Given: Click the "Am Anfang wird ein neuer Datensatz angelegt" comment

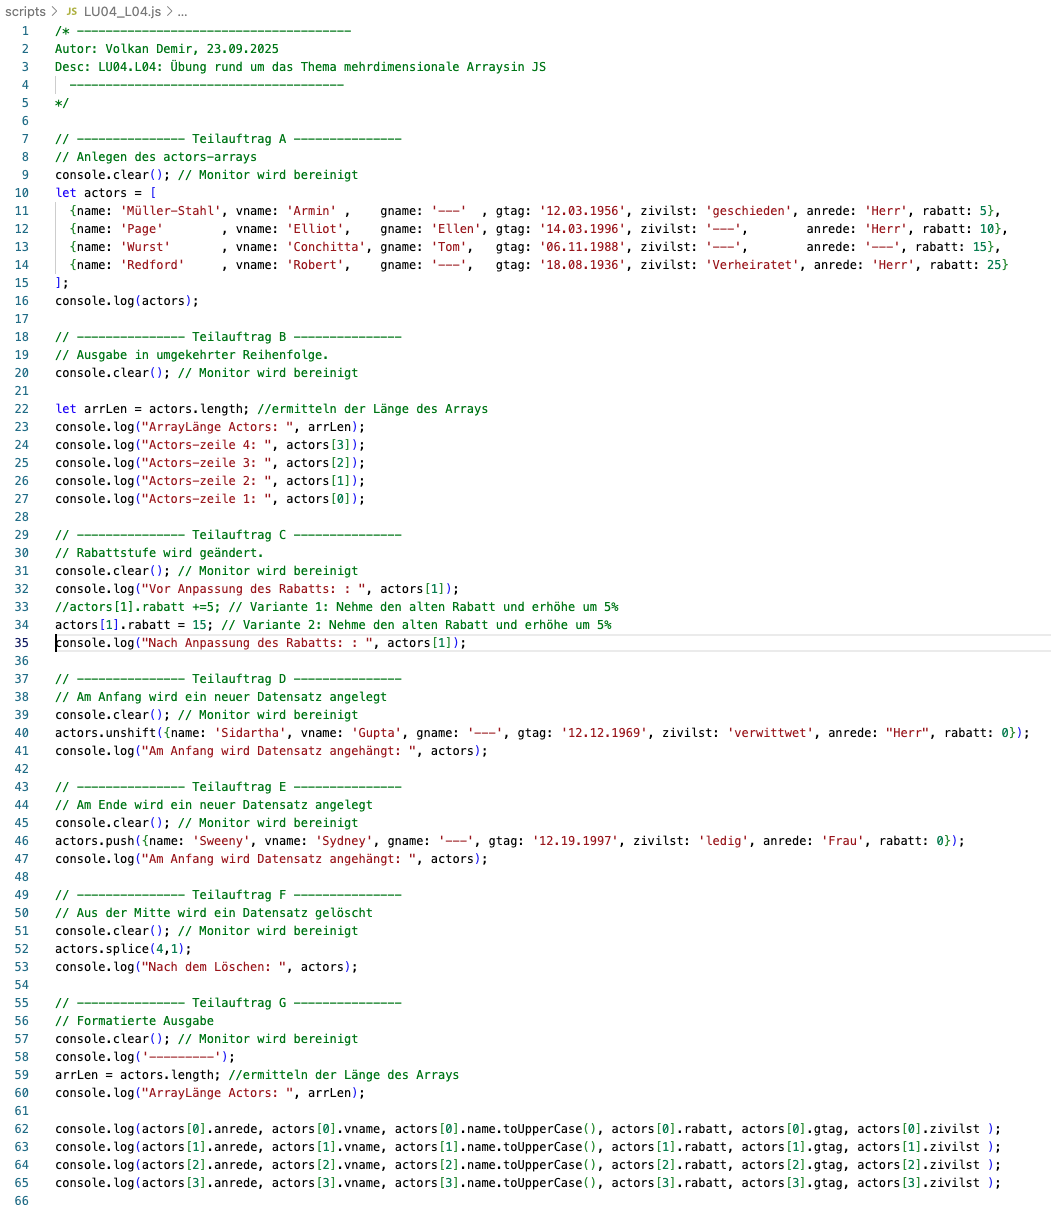Looking at the screenshot, I should point(221,697).
